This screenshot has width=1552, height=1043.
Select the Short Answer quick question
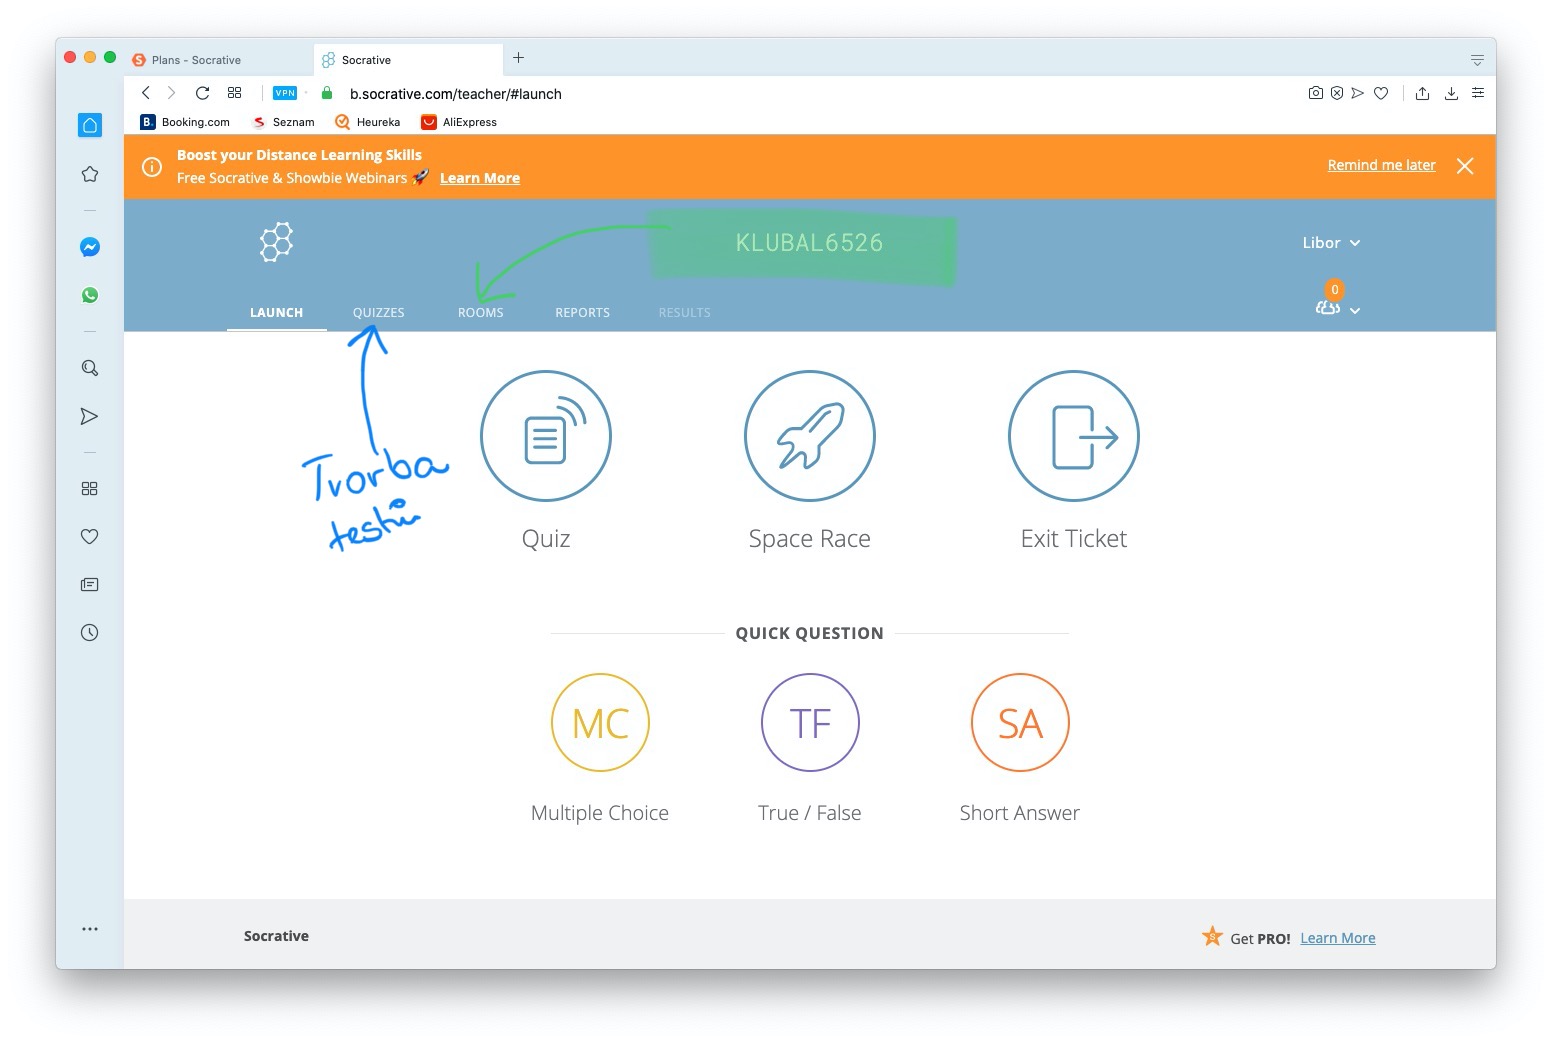(x=1019, y=722)
